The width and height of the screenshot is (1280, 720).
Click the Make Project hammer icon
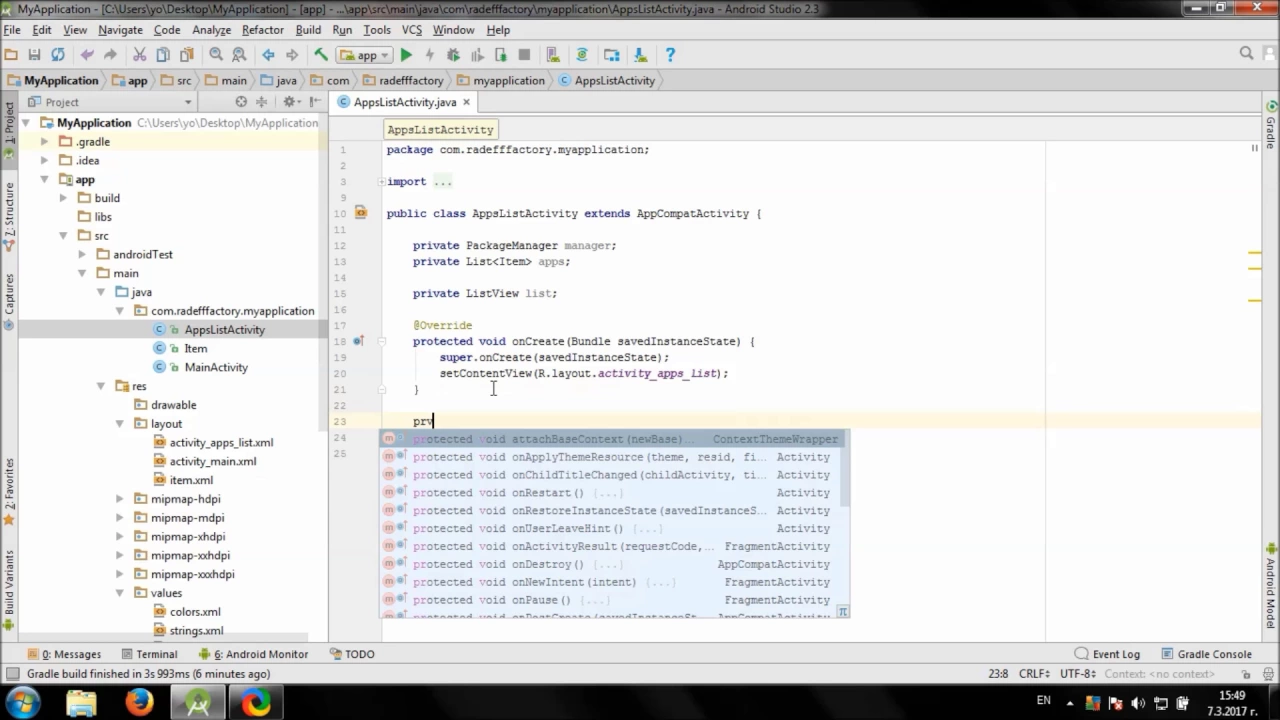click(321, 55)
